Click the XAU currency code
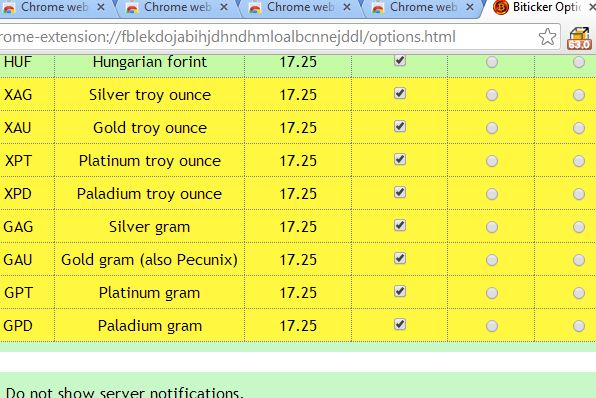Screen dimensions: 596x398 click(17, 128)
